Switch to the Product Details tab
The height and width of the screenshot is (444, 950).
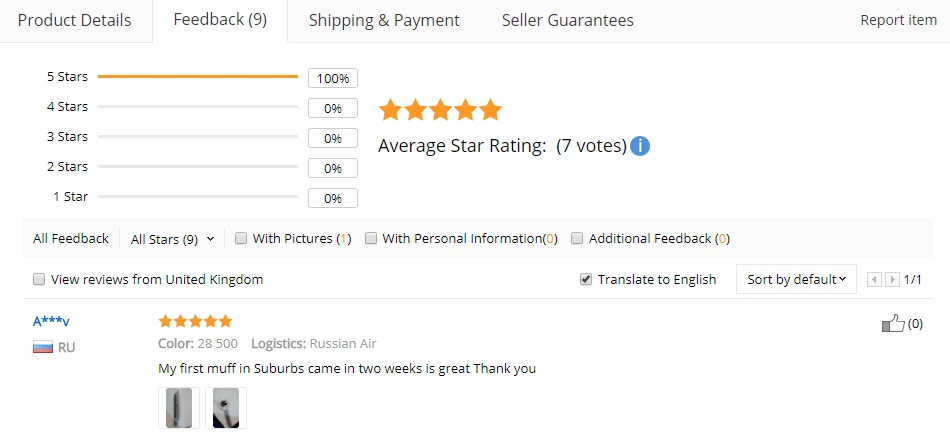(x=75, y=21)
